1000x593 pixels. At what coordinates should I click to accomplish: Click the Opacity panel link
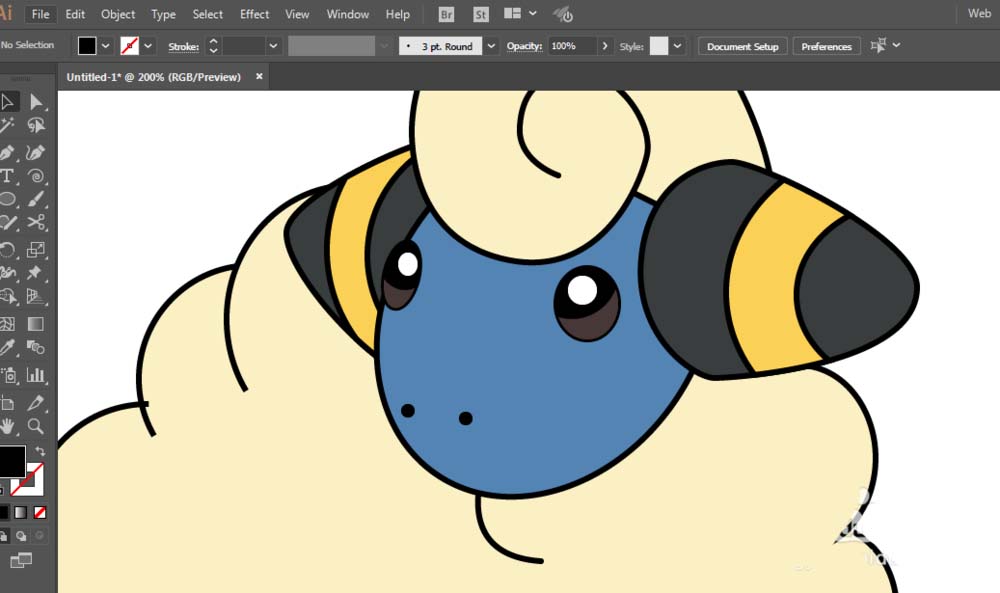(x=524, y=46)
